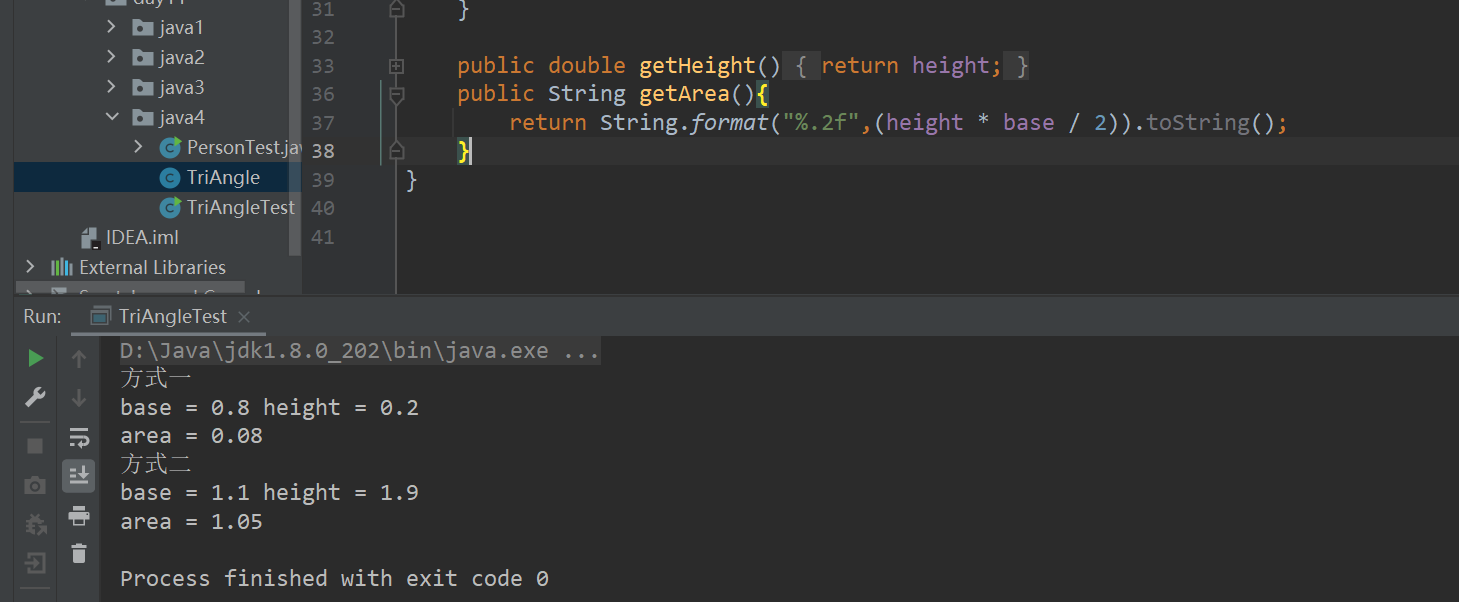Expand the folded getHeight method

pyautogui.click(x=396, y=66)
